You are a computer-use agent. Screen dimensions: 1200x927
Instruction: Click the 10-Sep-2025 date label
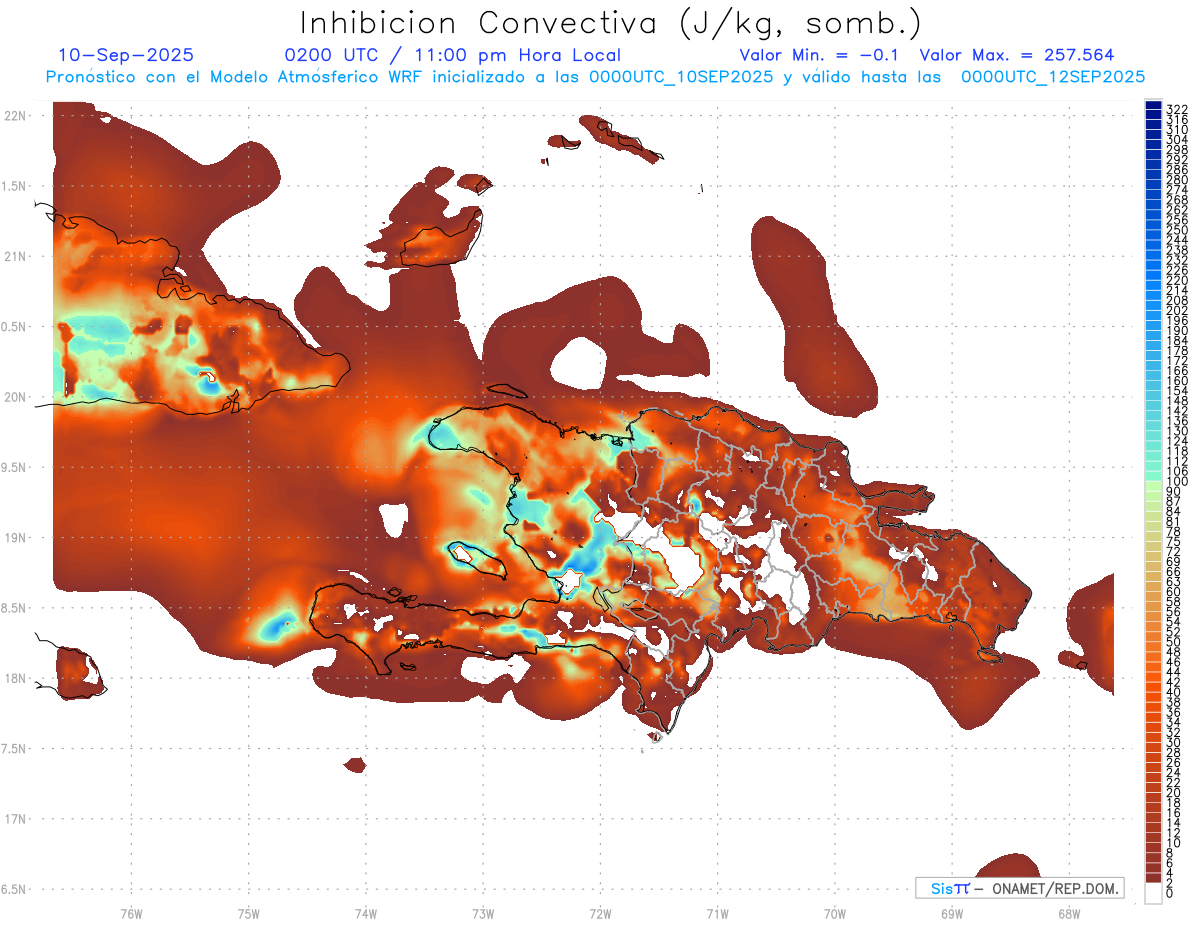[x=126, y=55]
